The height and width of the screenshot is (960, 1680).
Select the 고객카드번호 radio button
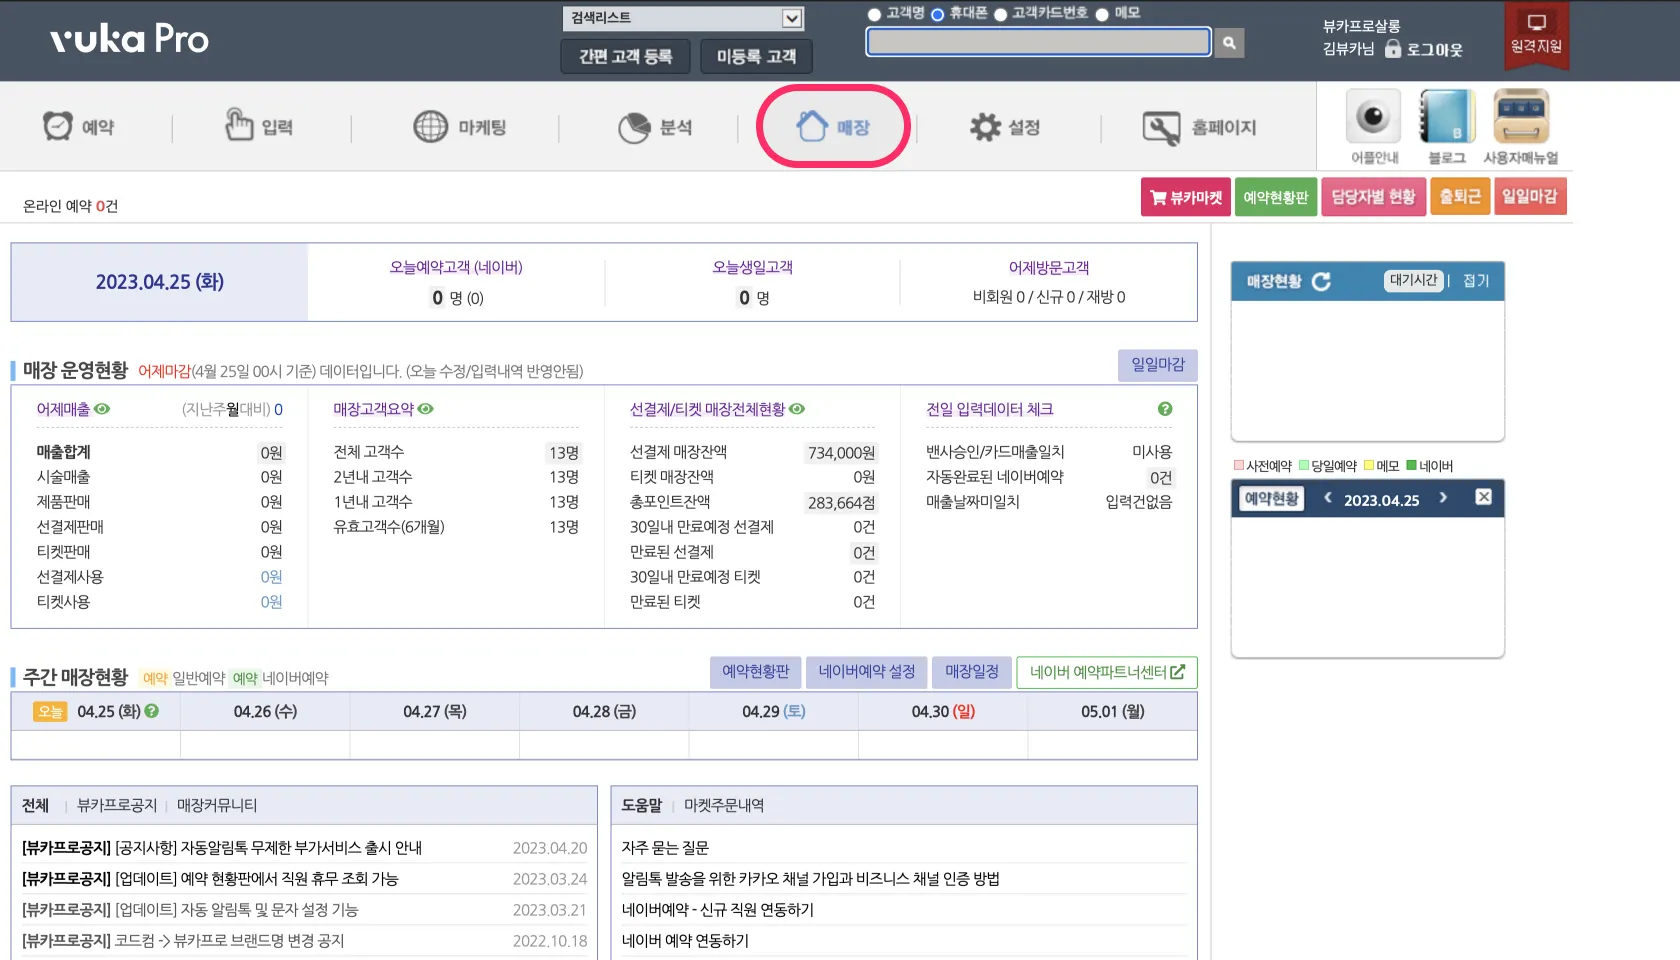click(x=1000, y=14)
